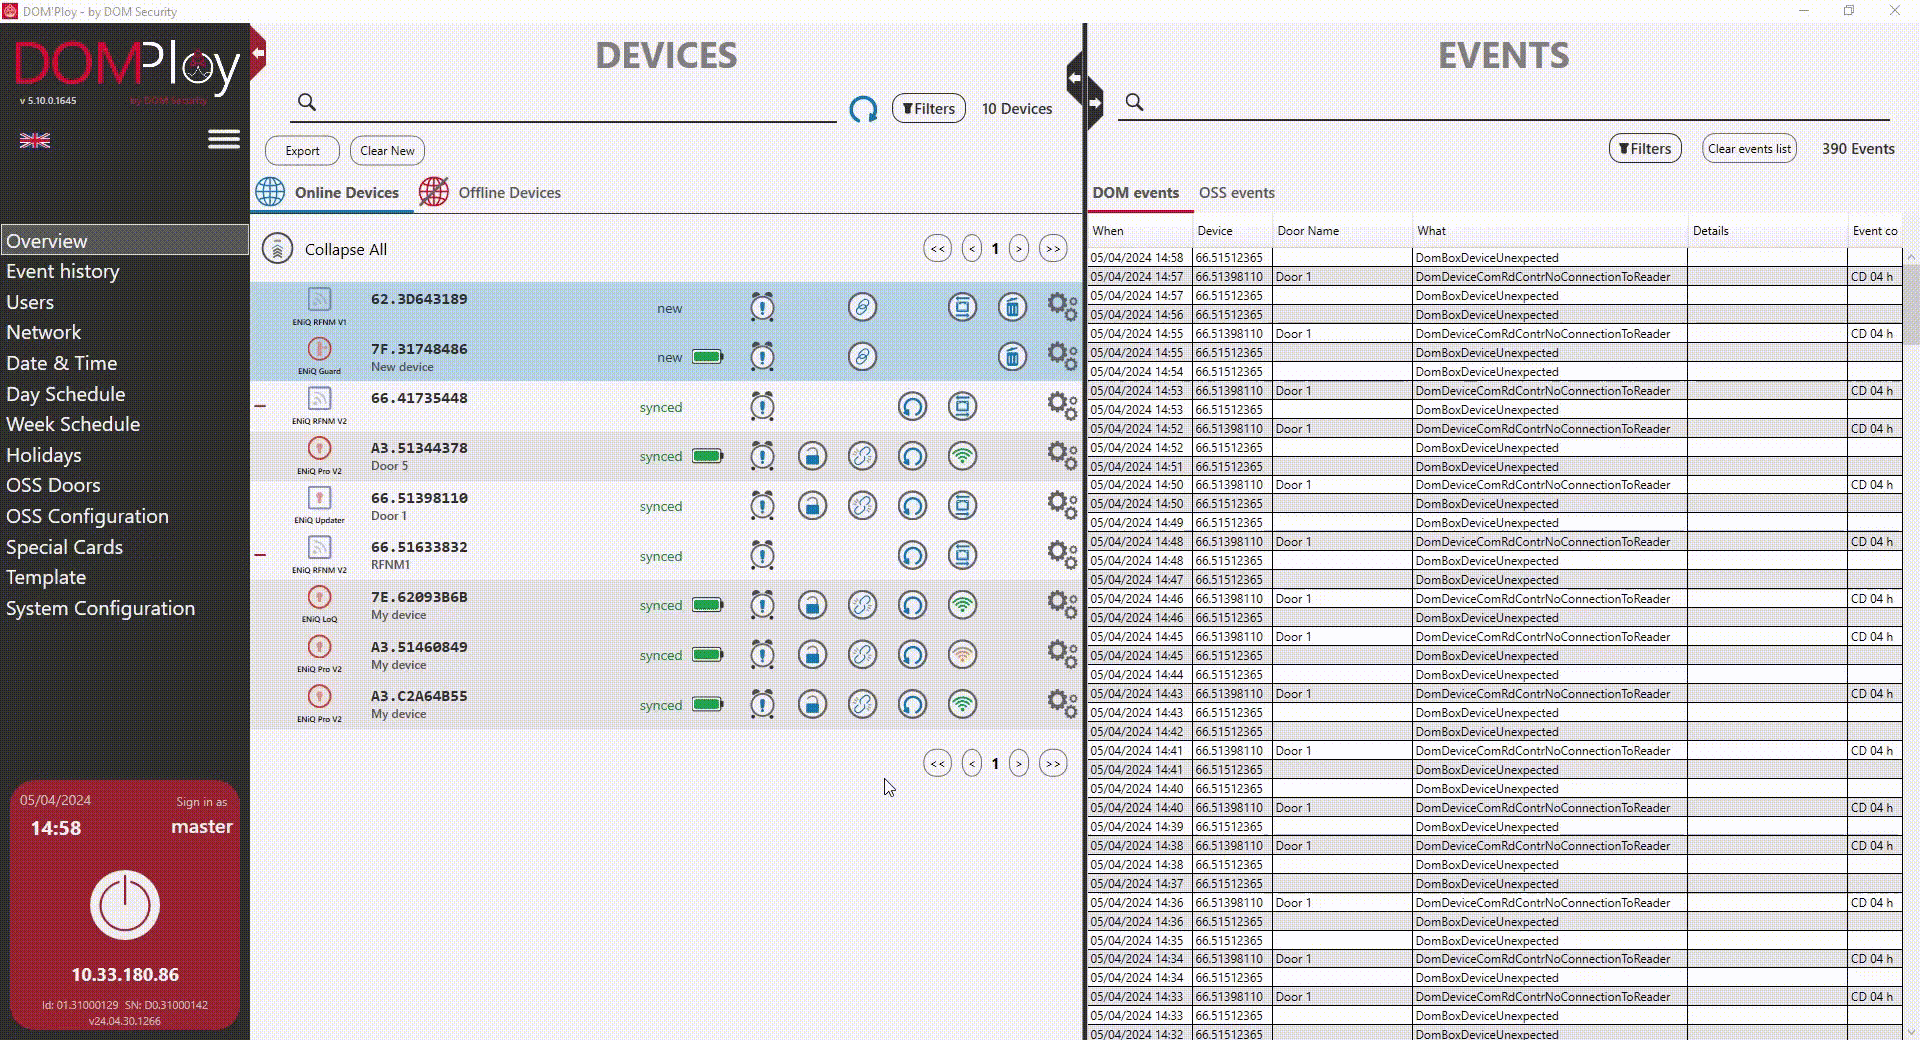This screenshot has height=1040, width=1920.
Task: Click alarm clock icon for 66.51633832
Action: (762, 555)
